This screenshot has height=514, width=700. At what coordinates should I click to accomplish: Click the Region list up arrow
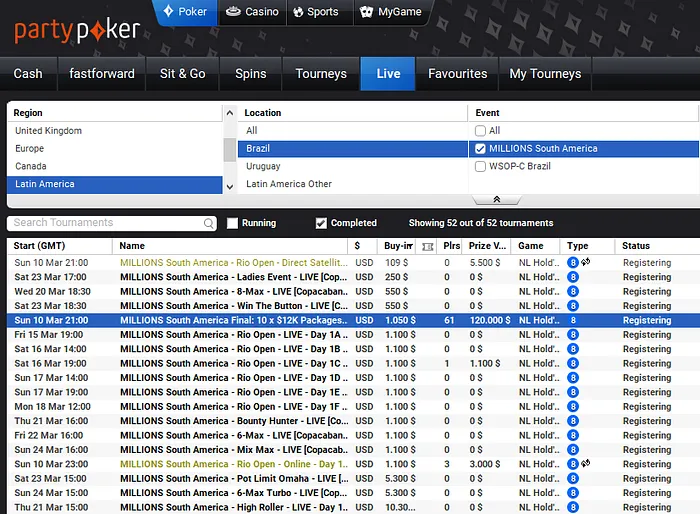coord(229,113)
